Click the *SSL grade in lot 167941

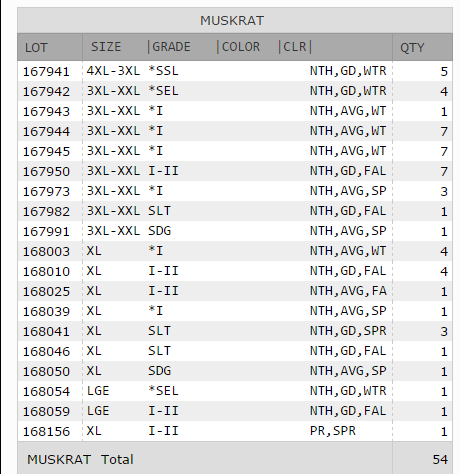click(x=163, y=71)
